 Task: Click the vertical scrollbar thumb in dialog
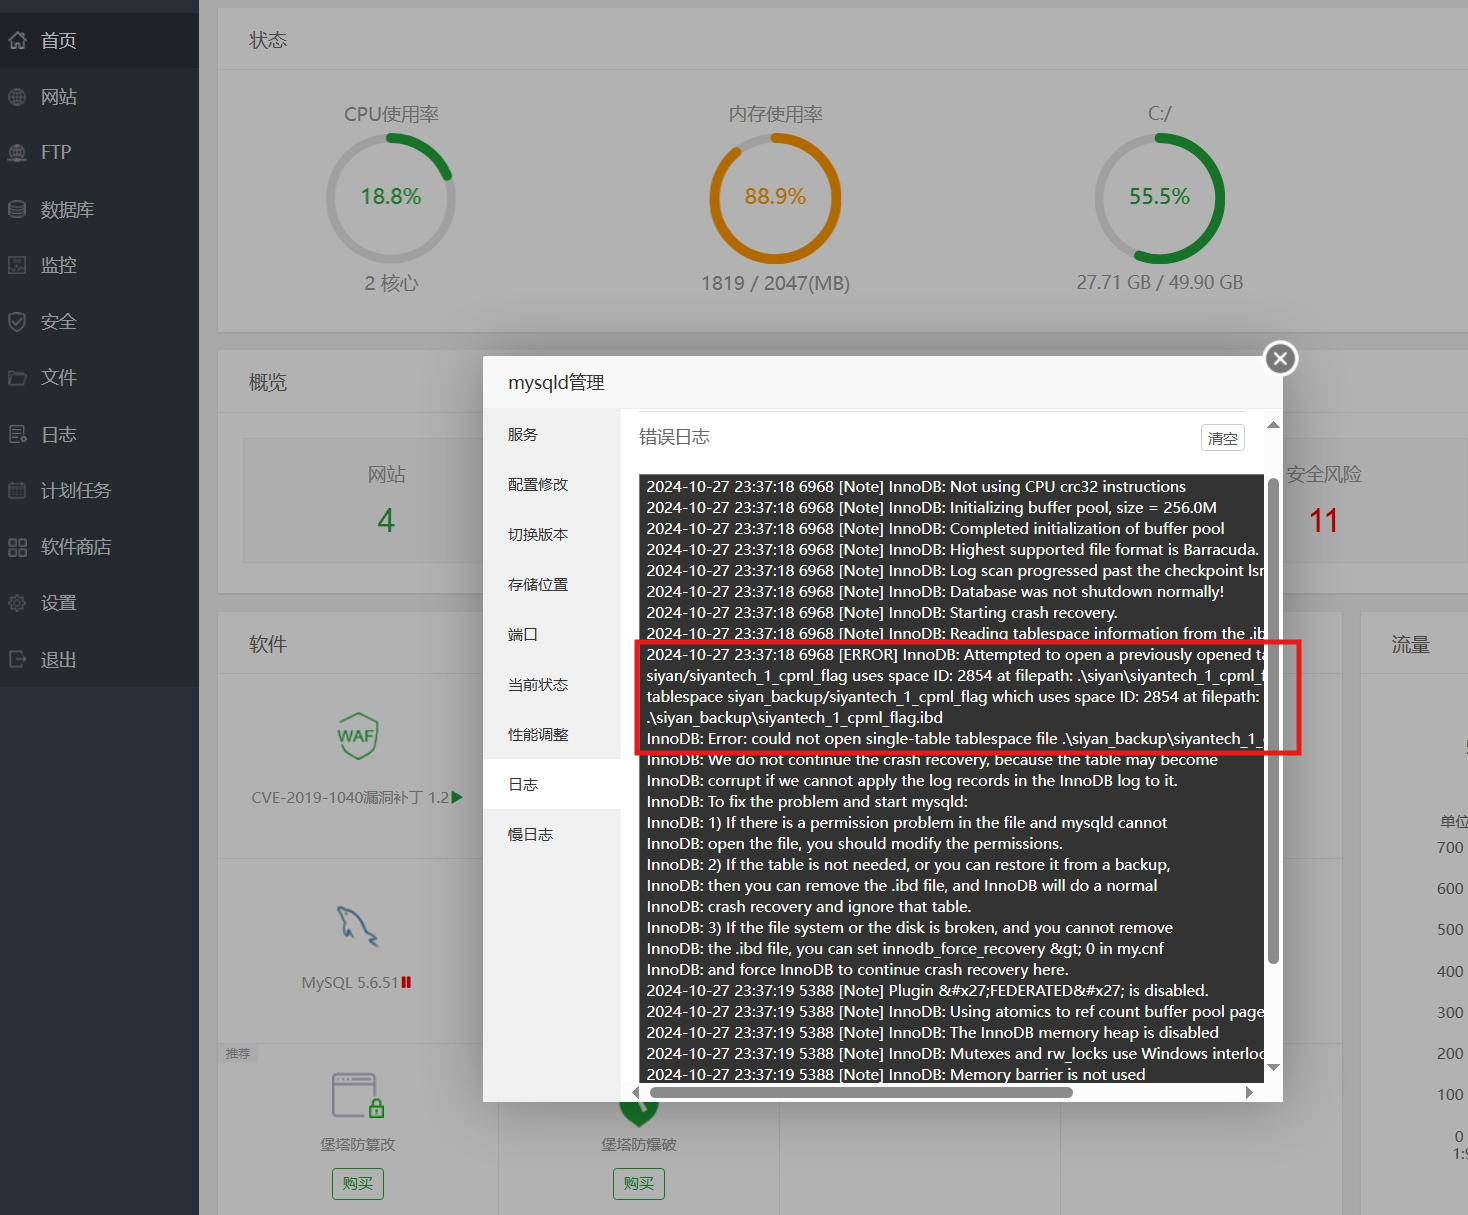tap(1273, 721)
